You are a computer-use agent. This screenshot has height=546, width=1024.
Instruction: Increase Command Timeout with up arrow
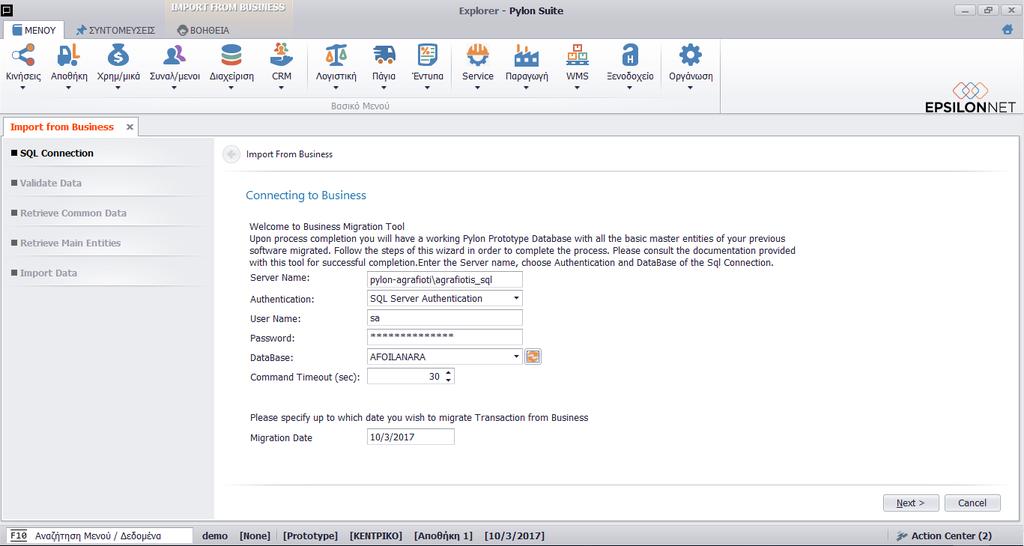click(x=448, y=373)
